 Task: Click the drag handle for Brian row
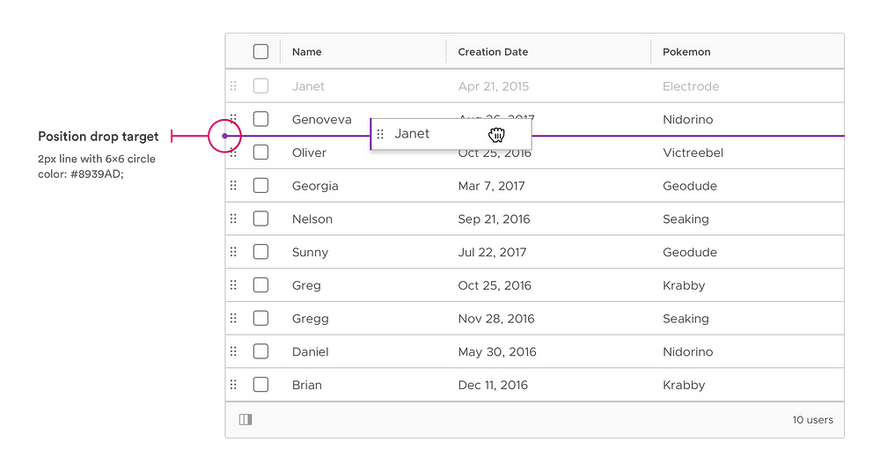pyautogui.click(x=233, y=384)
